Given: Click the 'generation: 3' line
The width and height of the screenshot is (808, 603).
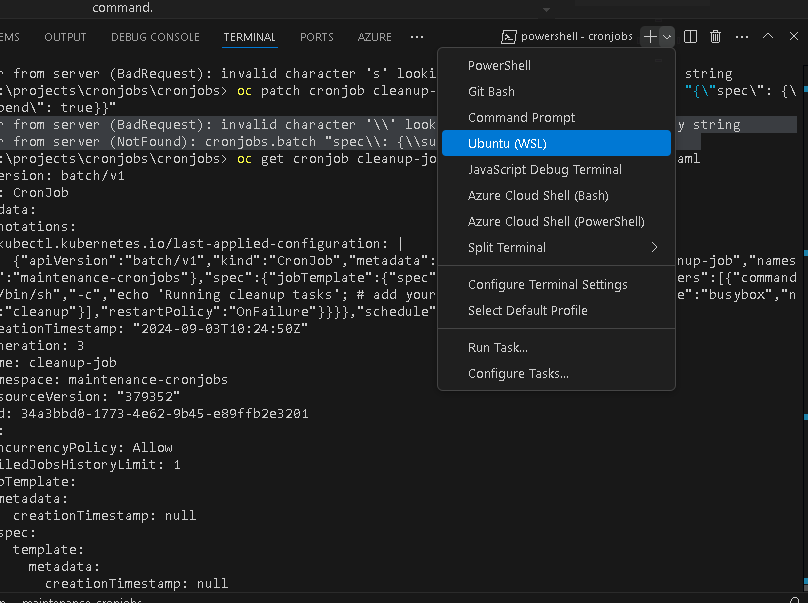Looking at the screenshot, I should [42, 345].
